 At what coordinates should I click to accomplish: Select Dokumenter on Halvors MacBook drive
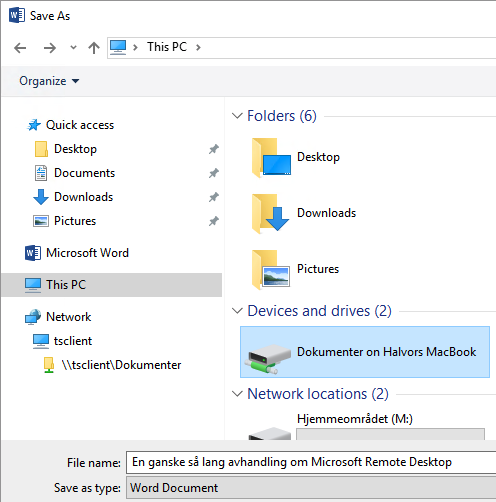[365, 352]
